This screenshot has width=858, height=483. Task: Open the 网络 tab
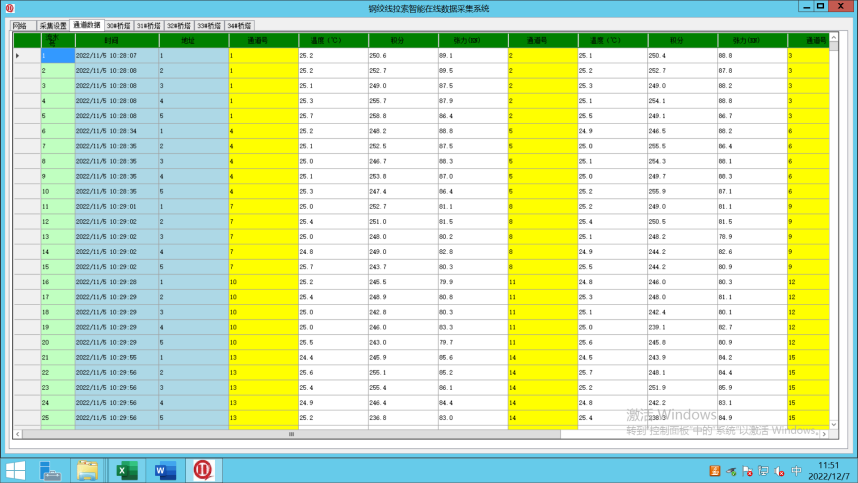tap(20, 26)
